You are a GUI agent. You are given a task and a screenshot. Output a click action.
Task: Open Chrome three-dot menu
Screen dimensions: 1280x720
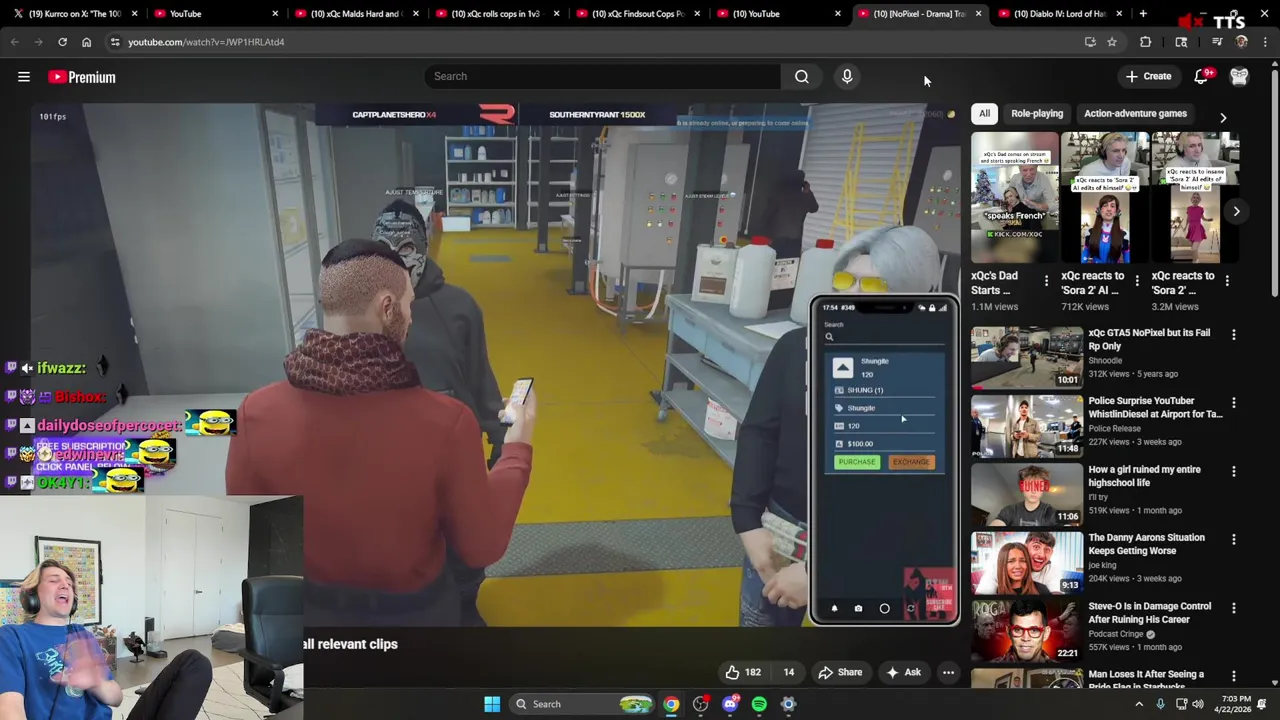(x=1265, y=42)
